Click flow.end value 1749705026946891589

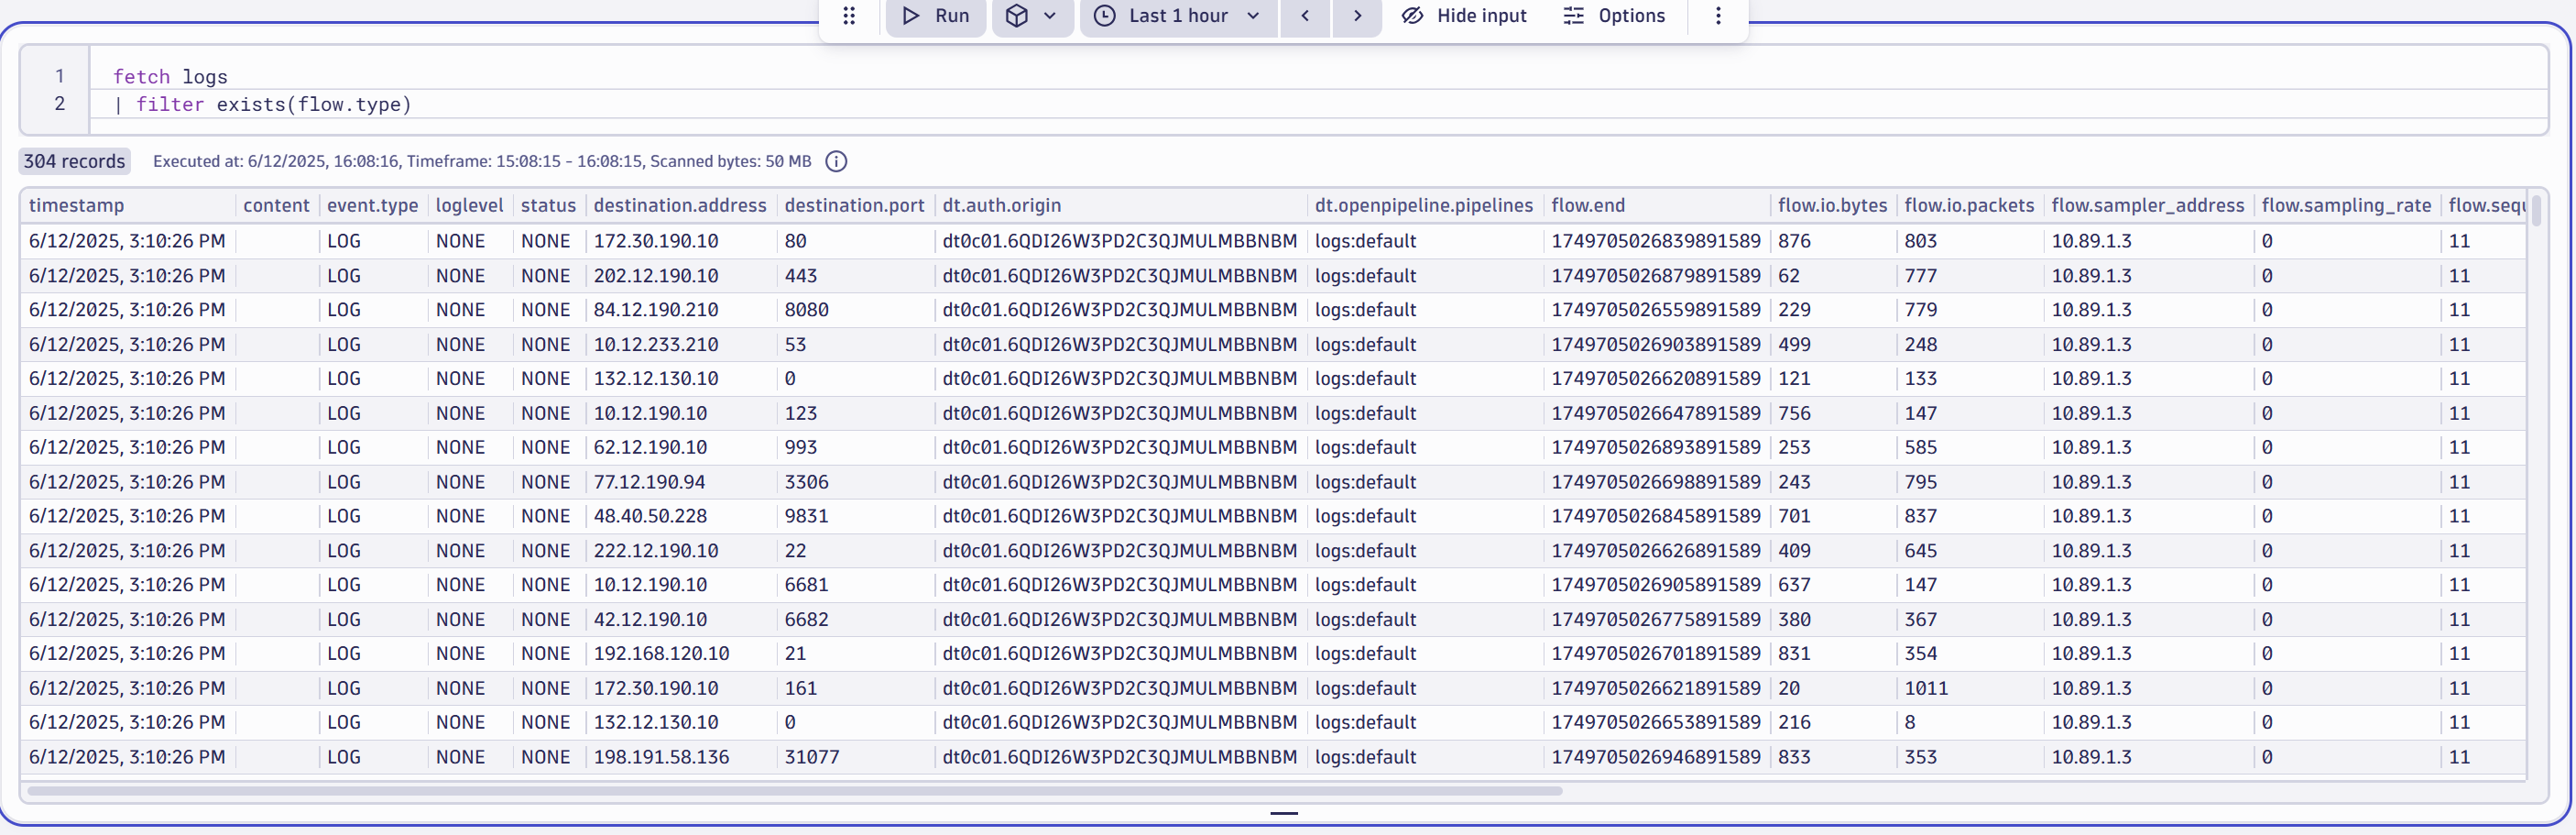pos(1656,757)
